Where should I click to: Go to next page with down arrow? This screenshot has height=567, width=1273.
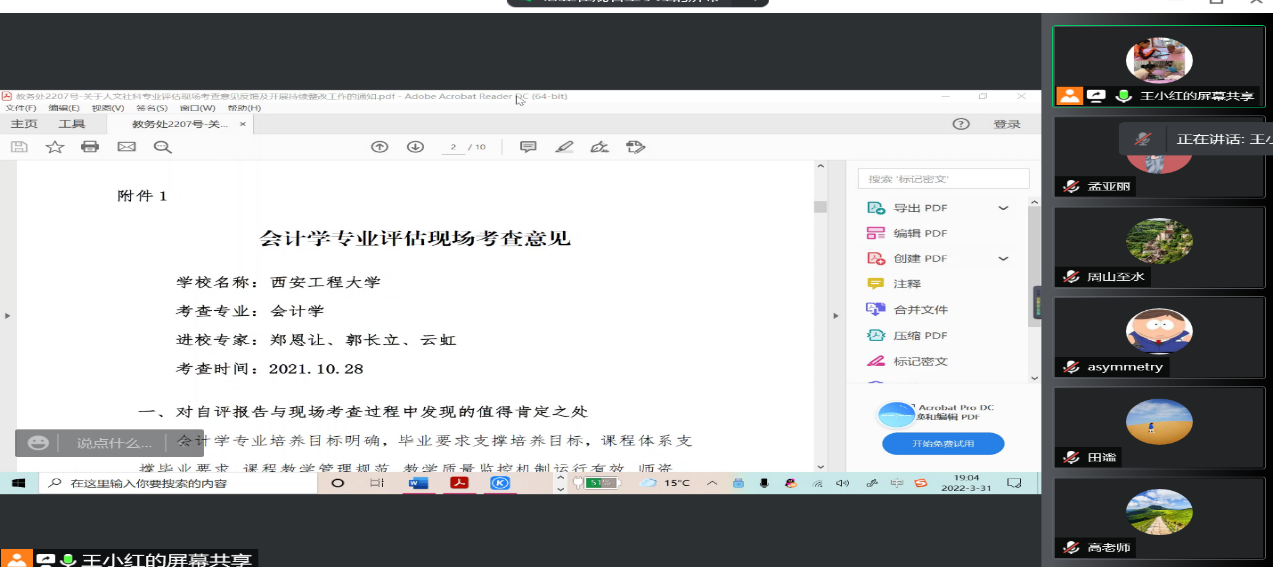[415, 147]
